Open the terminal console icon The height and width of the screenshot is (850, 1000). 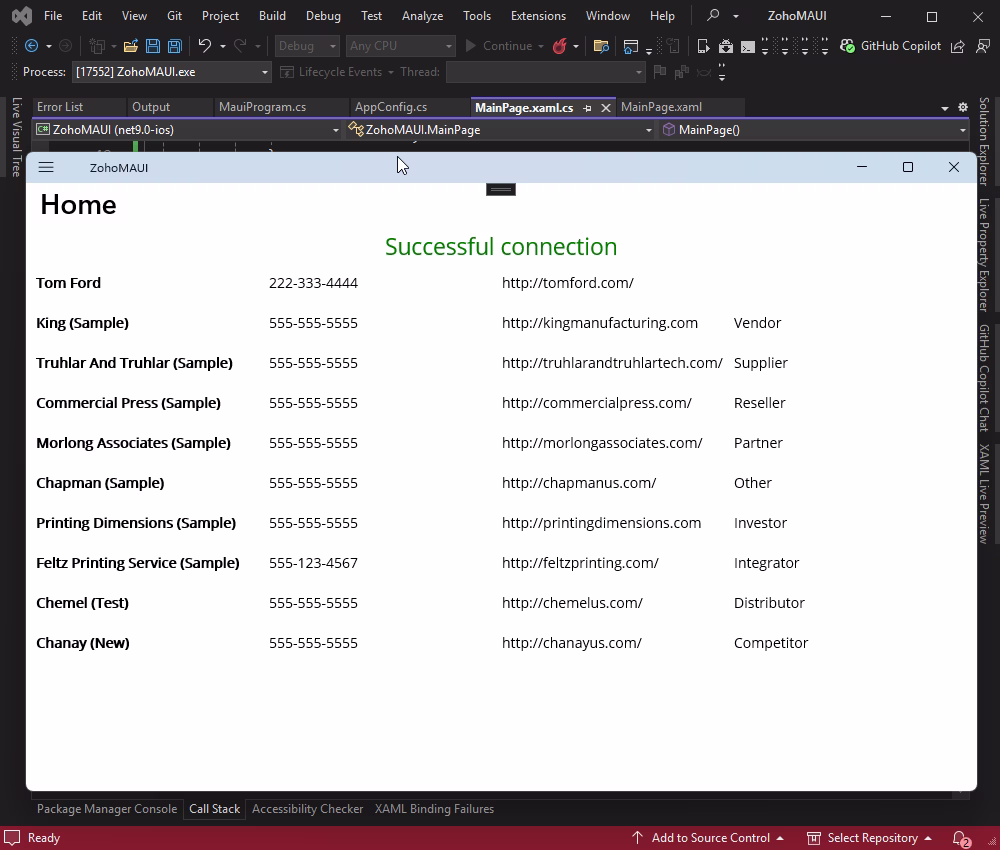tap(747, 47)
